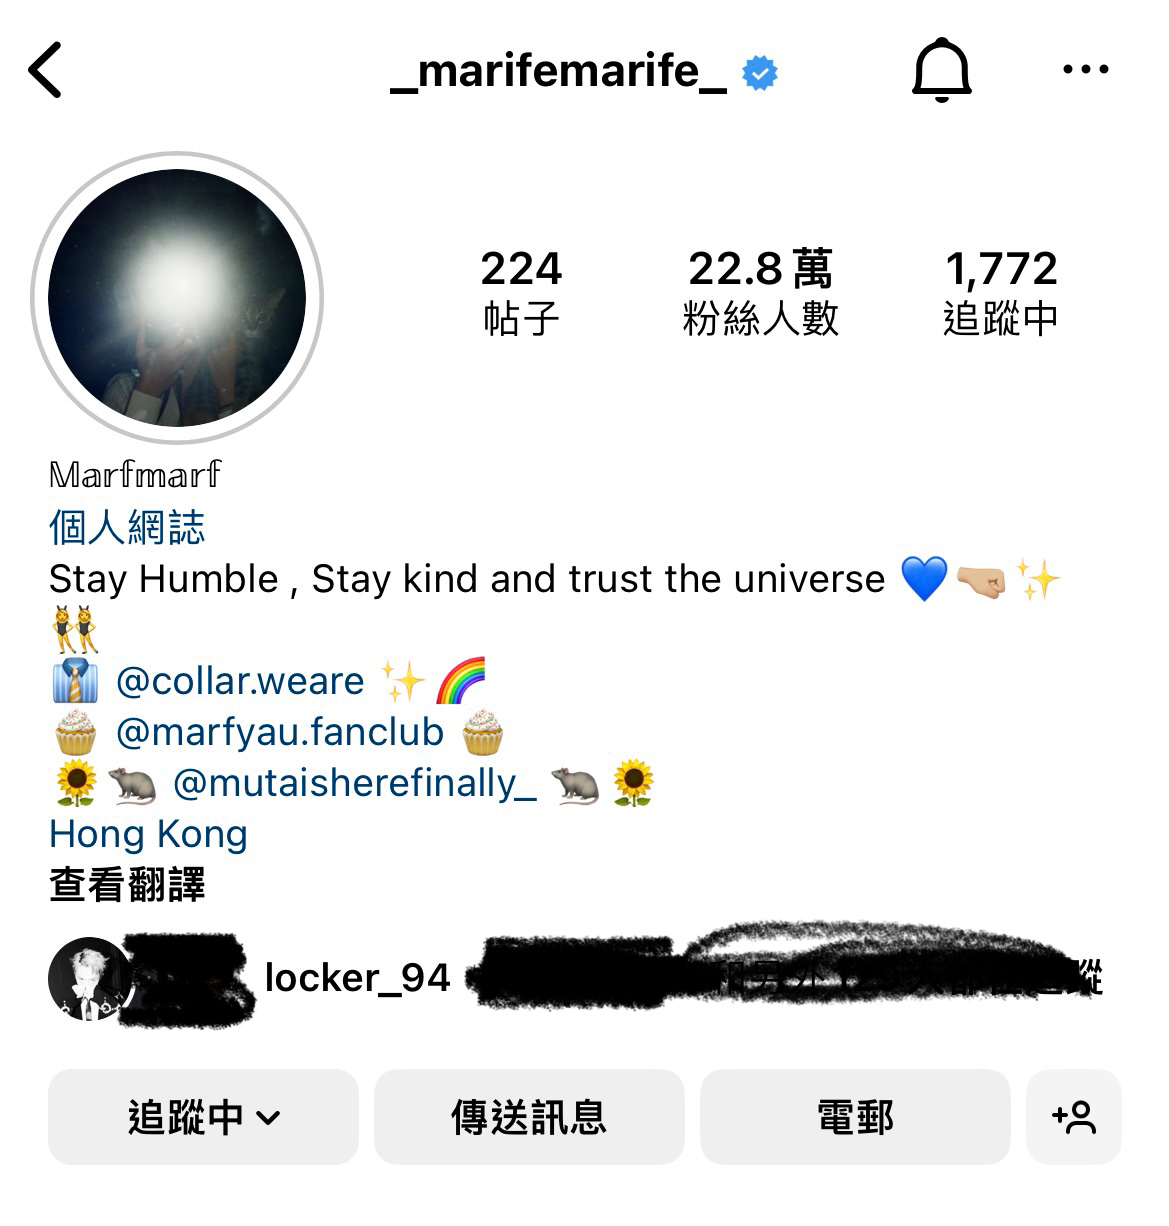Open the @collar.weare profile link
1169x1226 pixels.
coord(240,681)
